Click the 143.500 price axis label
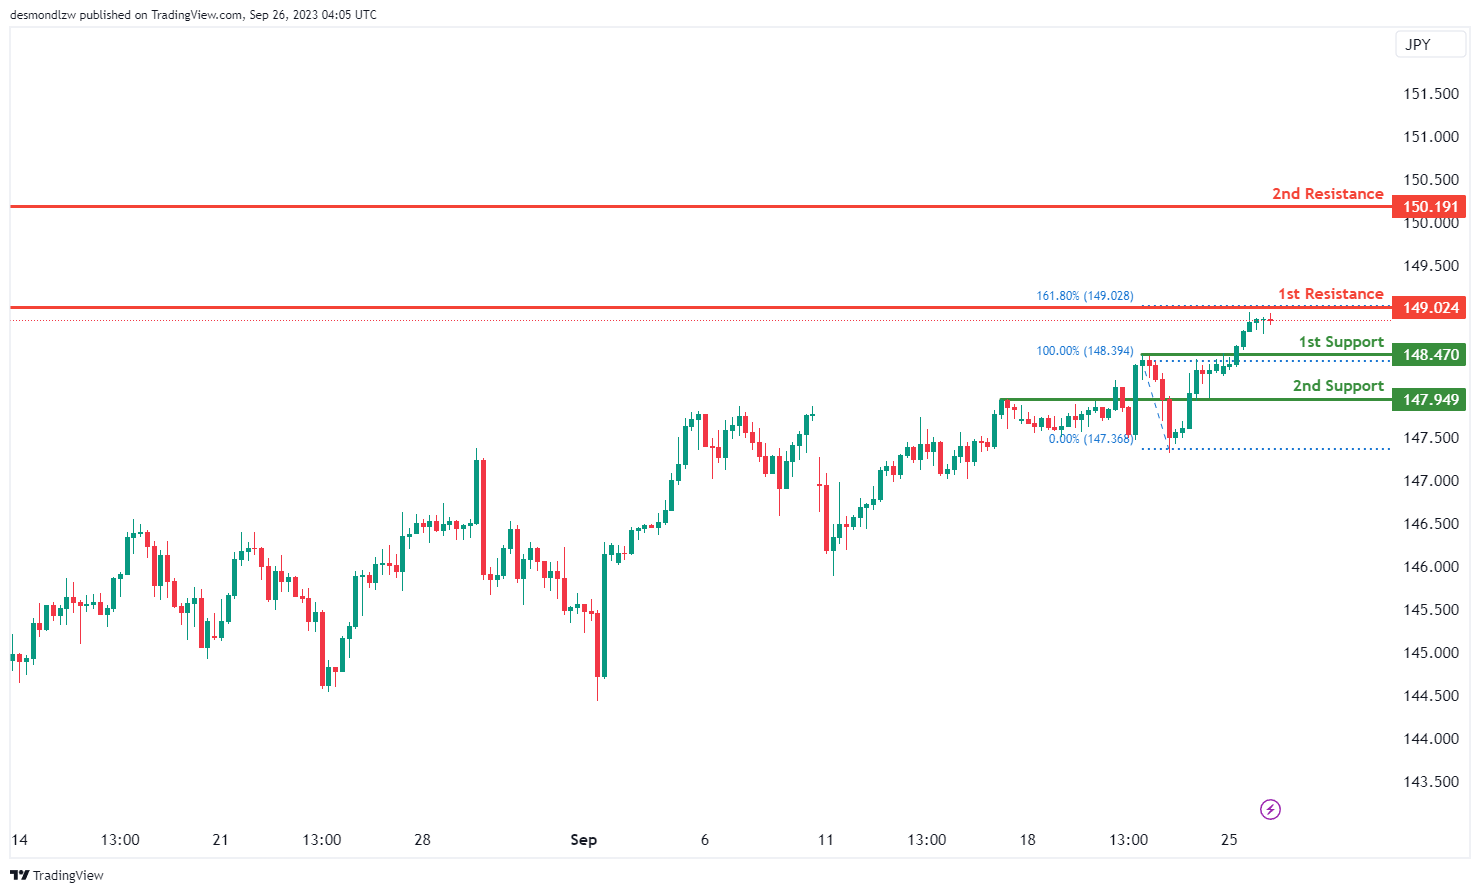The width and height of the screenshot is (1480, 893). point(1430,782)
